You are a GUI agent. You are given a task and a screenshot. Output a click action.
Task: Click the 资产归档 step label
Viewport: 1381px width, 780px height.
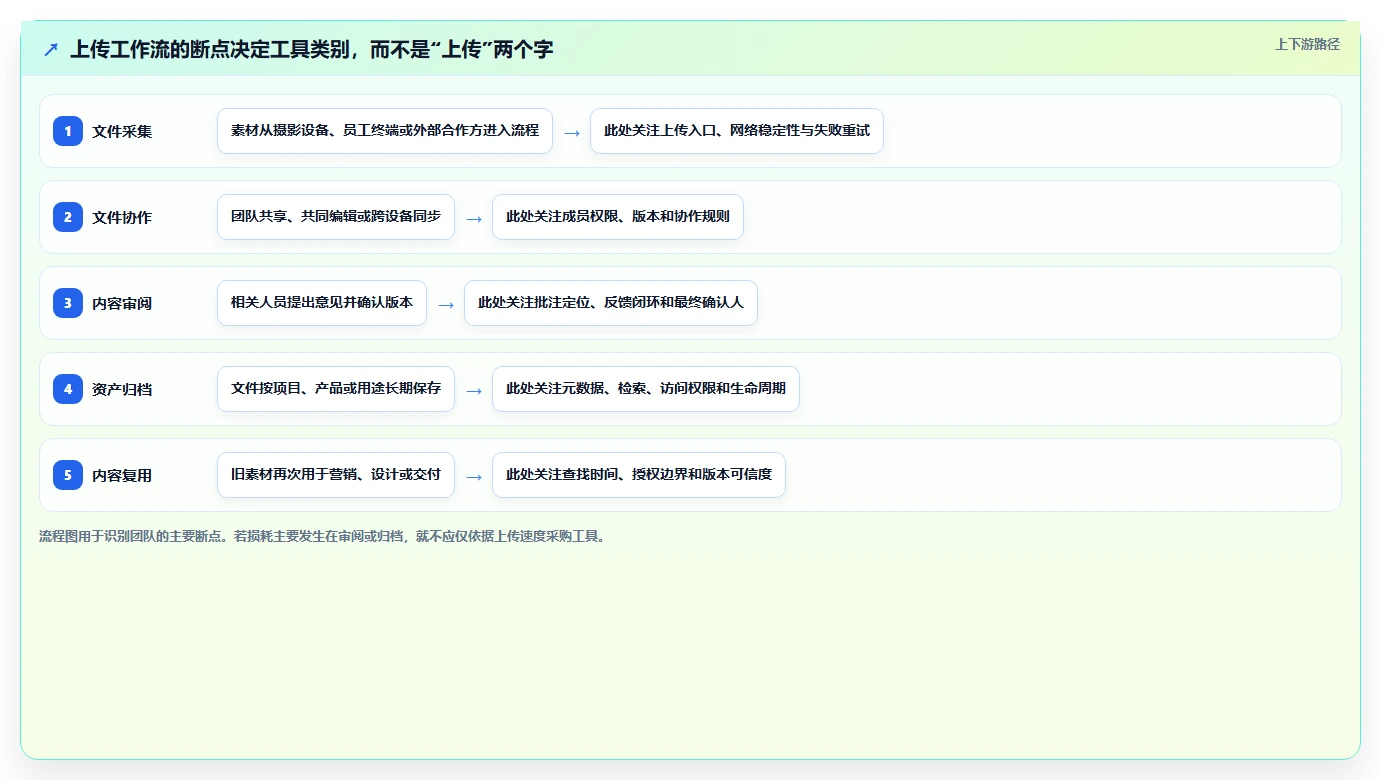click(x=122, y=389)
